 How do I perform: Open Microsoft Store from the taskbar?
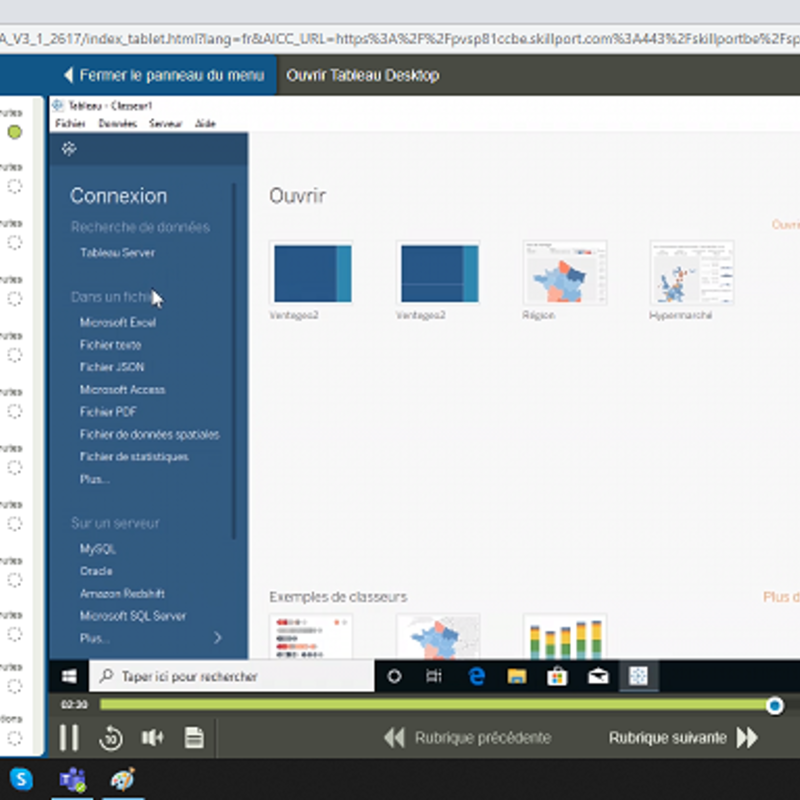pos(557,677)
